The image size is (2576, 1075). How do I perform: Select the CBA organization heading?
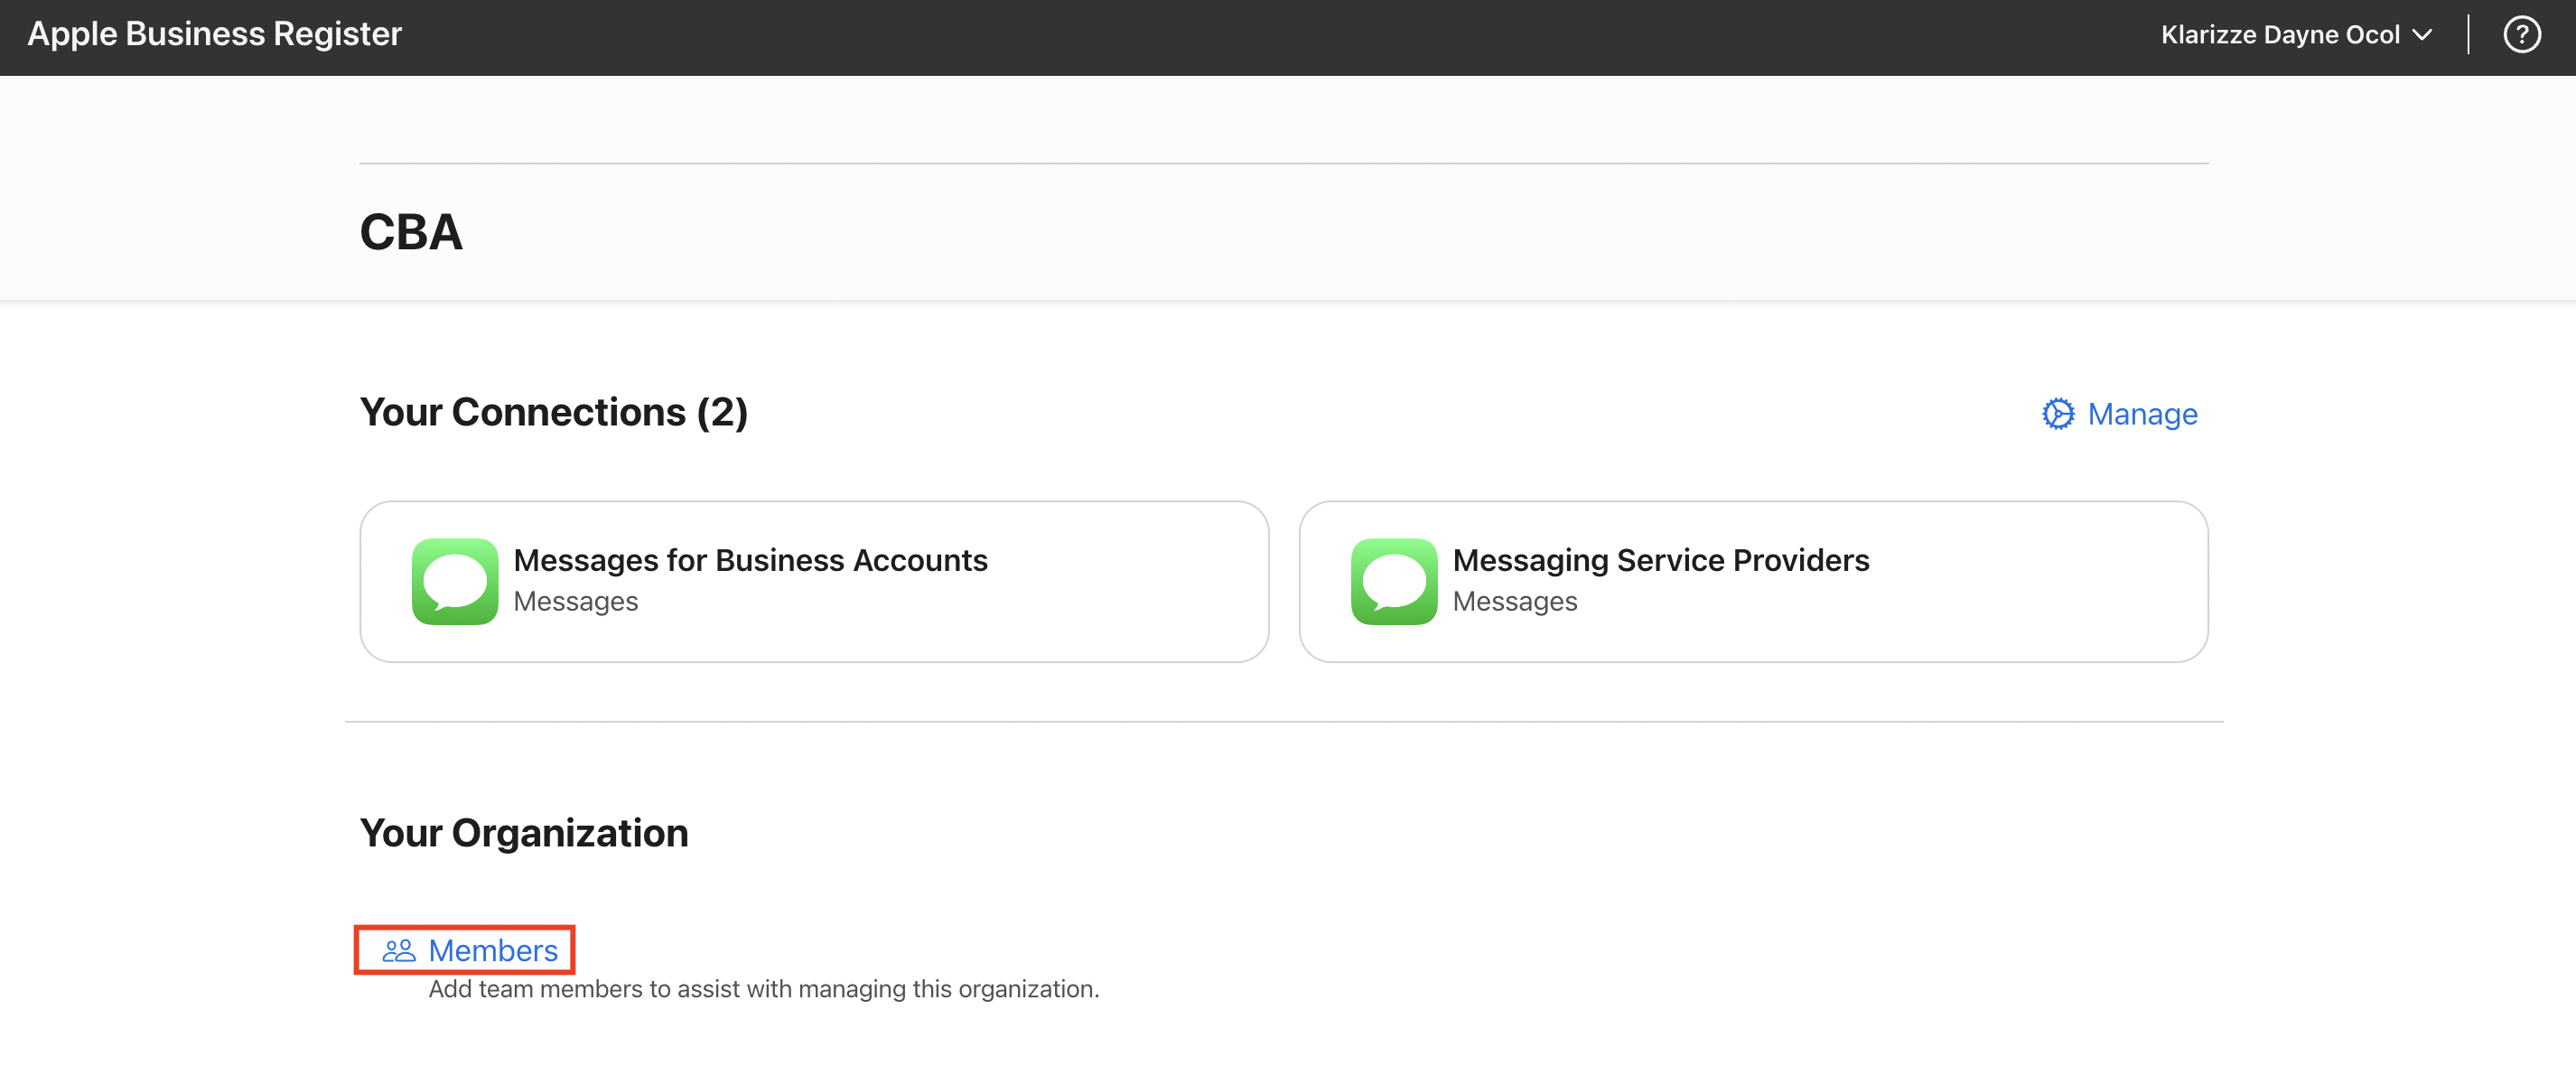[x=411, y=232]
